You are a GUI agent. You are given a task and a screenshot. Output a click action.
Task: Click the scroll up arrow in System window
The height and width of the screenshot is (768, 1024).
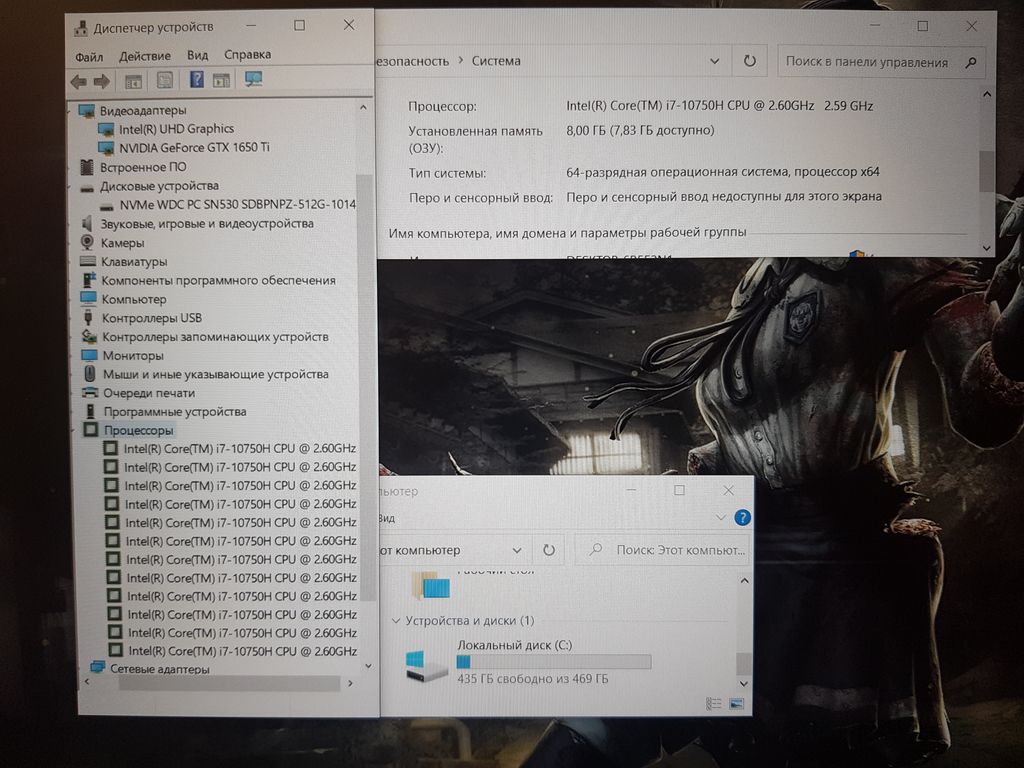[x=987, y=95]
